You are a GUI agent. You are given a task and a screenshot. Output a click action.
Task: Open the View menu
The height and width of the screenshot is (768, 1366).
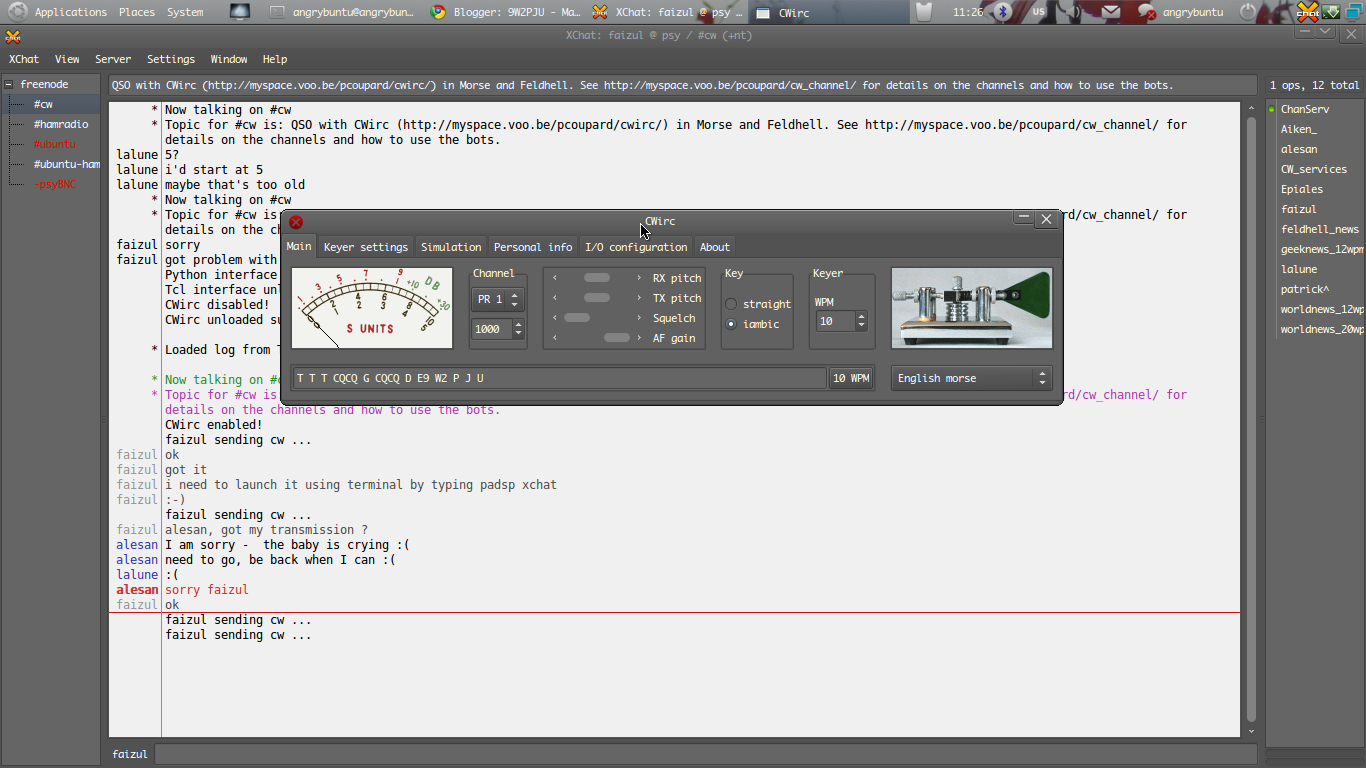[x=67, y=59]
